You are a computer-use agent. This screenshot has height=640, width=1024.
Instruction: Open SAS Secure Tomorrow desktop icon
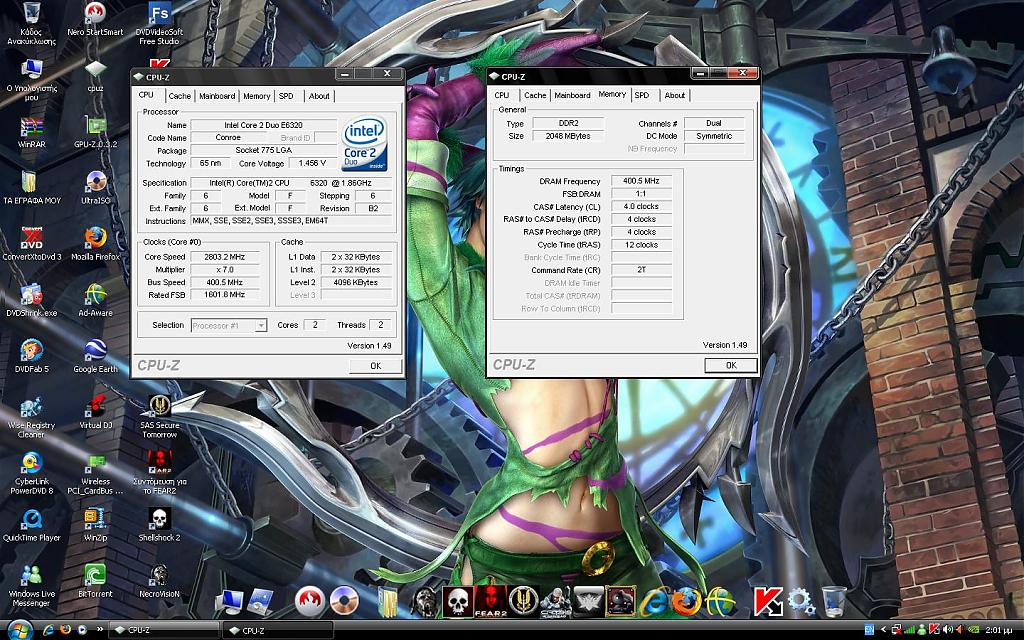pos(159,417)
